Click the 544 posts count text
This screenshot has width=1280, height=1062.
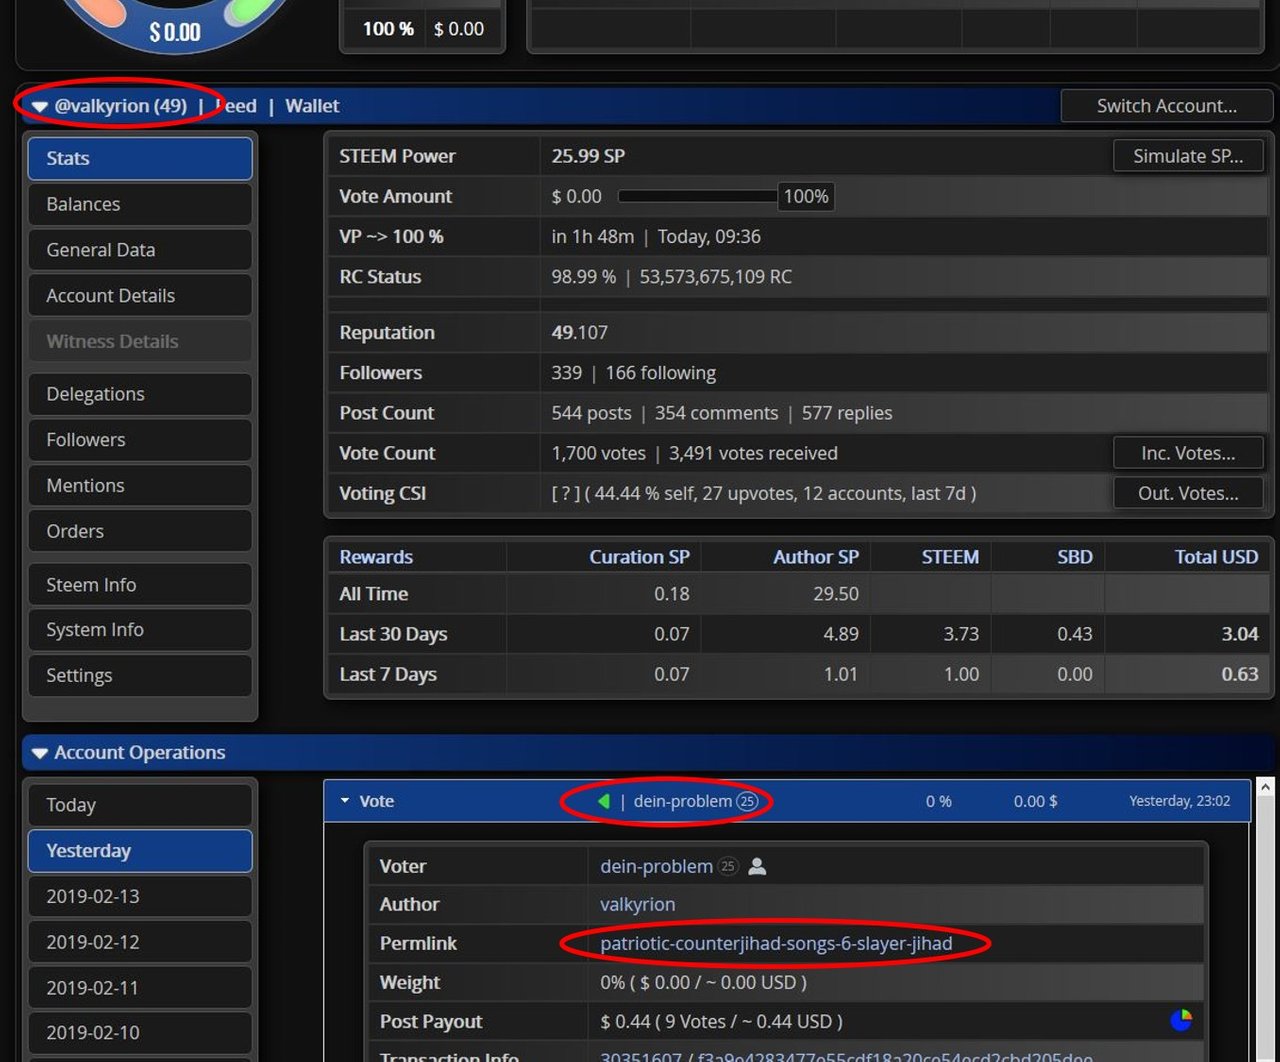point(591,413)
